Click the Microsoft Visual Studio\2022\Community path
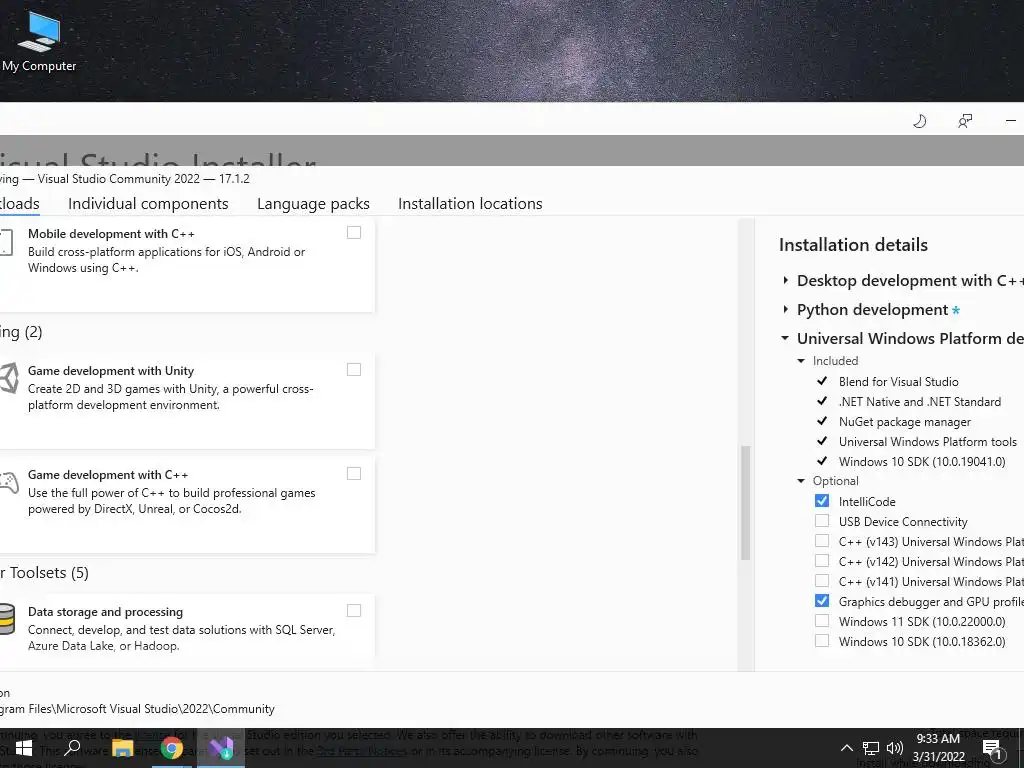 tap(137, 709)
